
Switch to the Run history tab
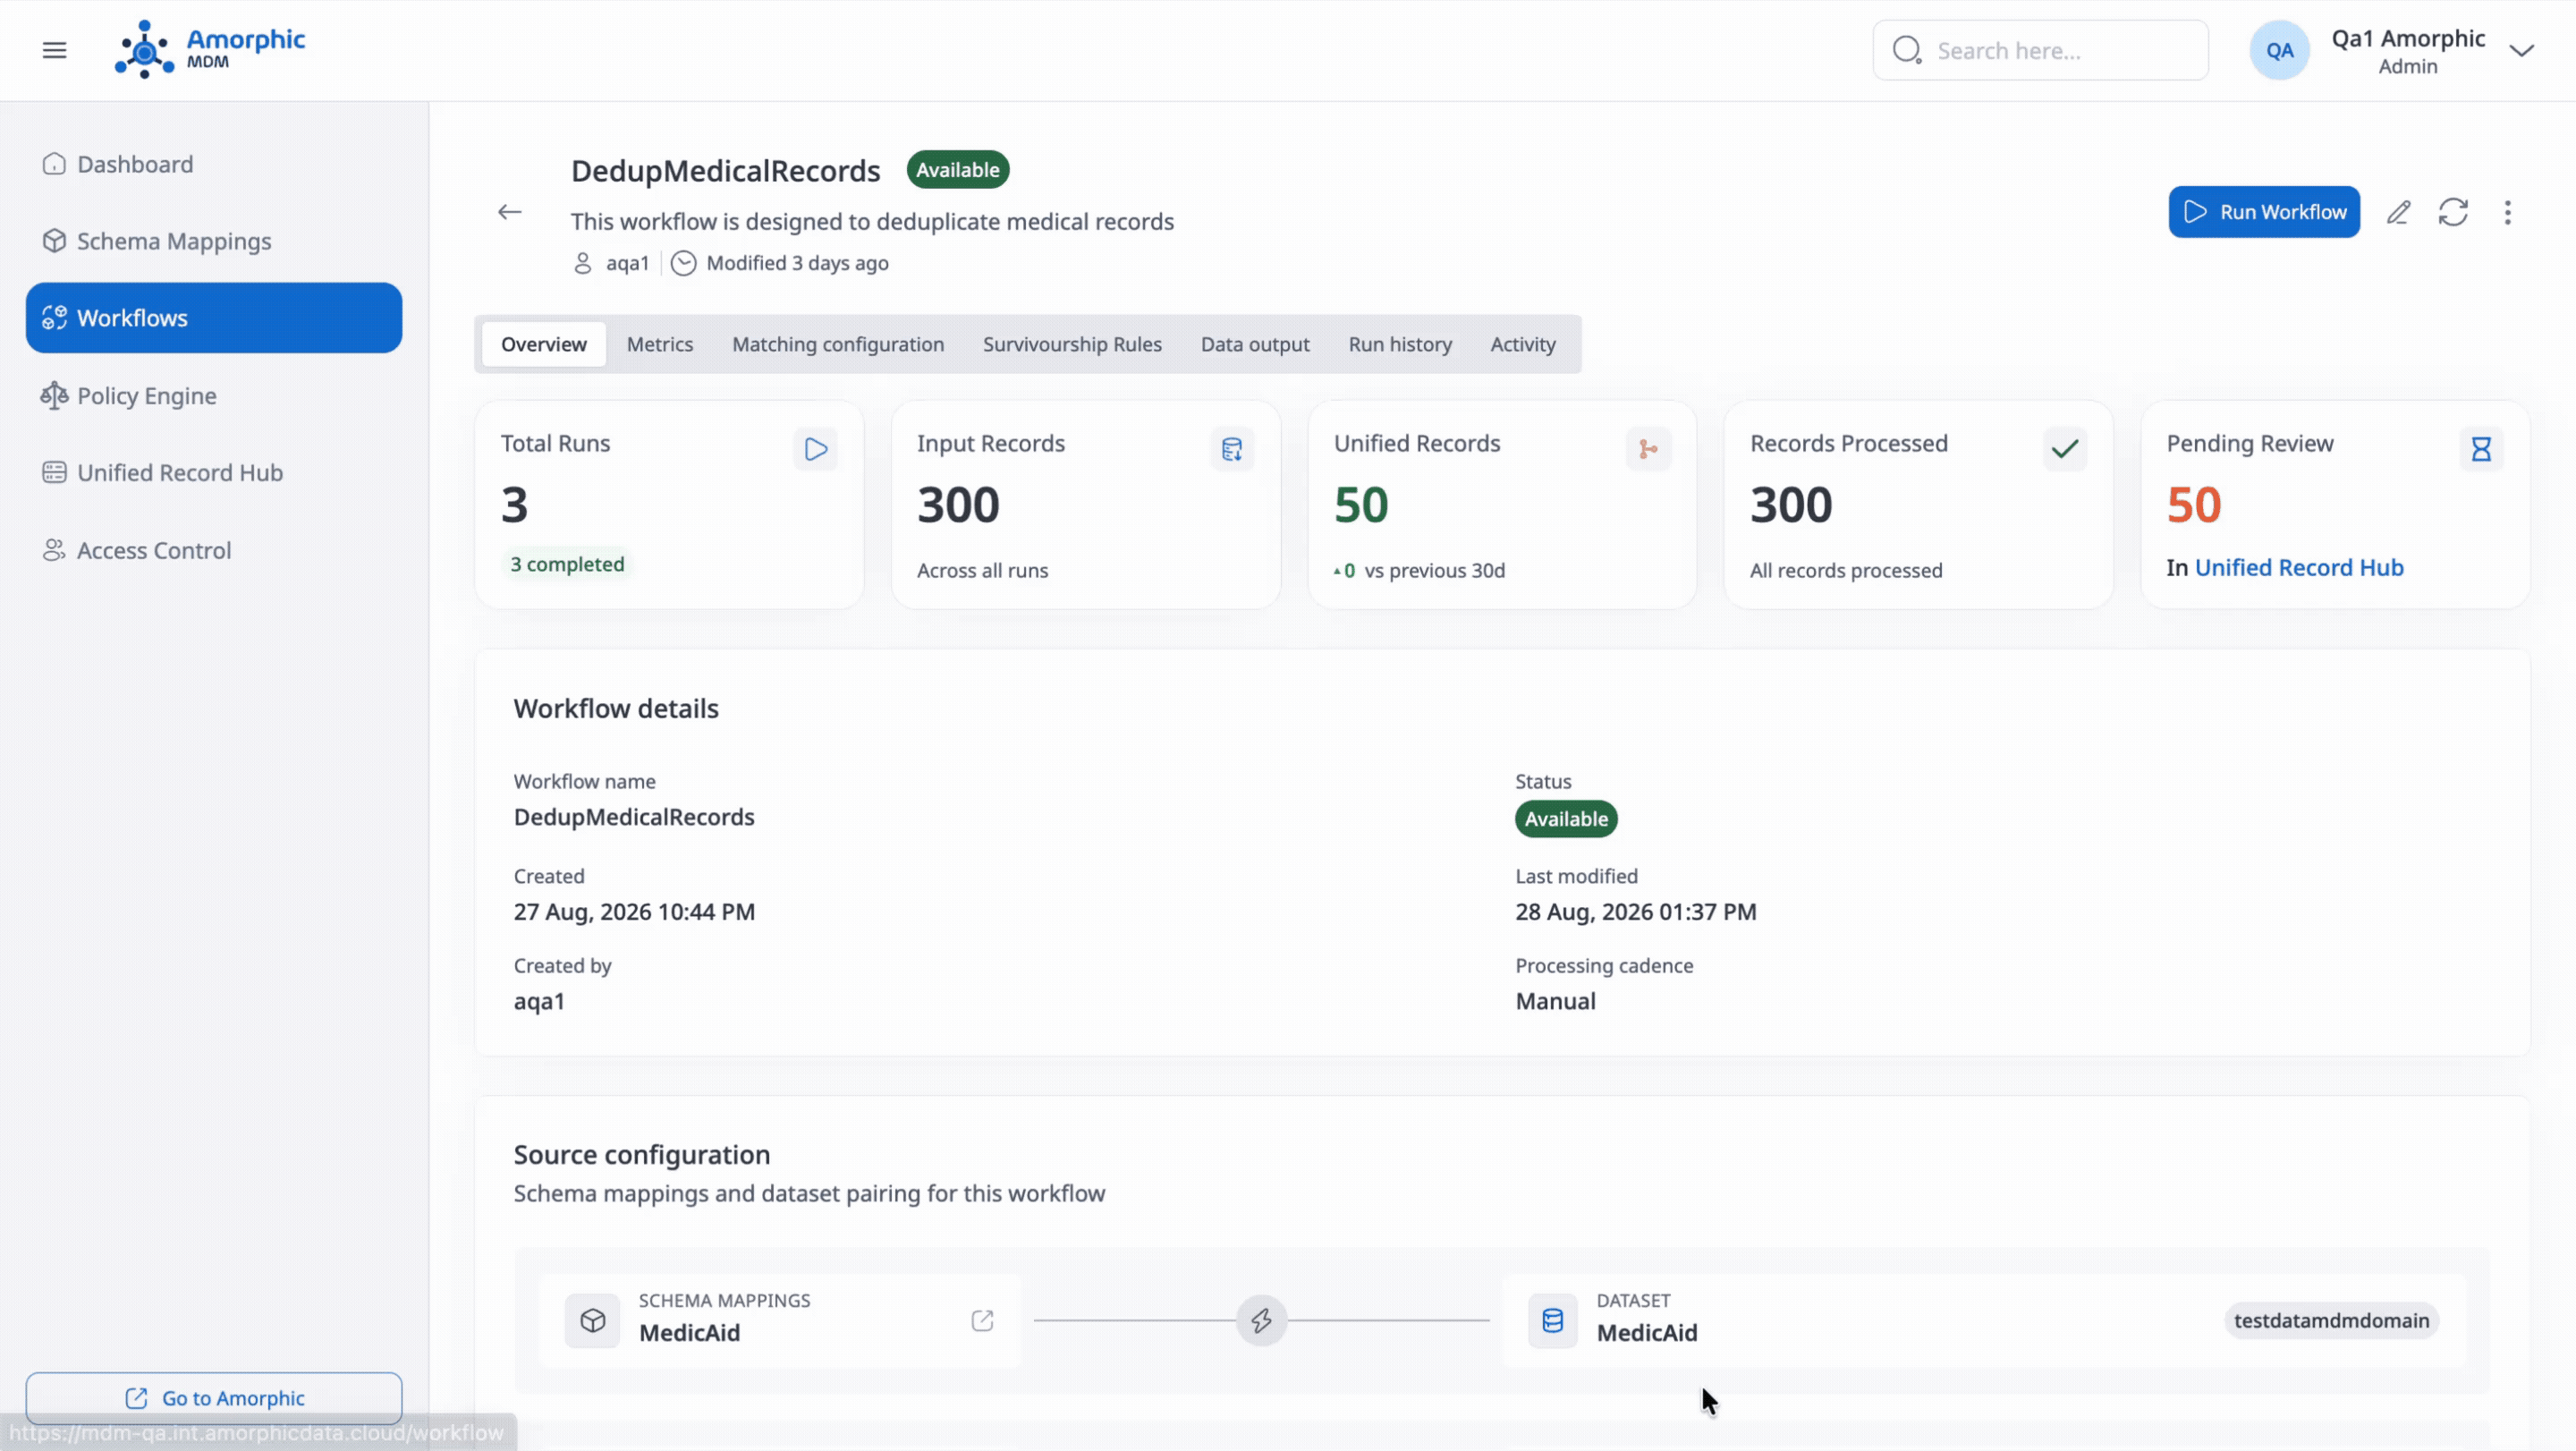click(1400, 344)
